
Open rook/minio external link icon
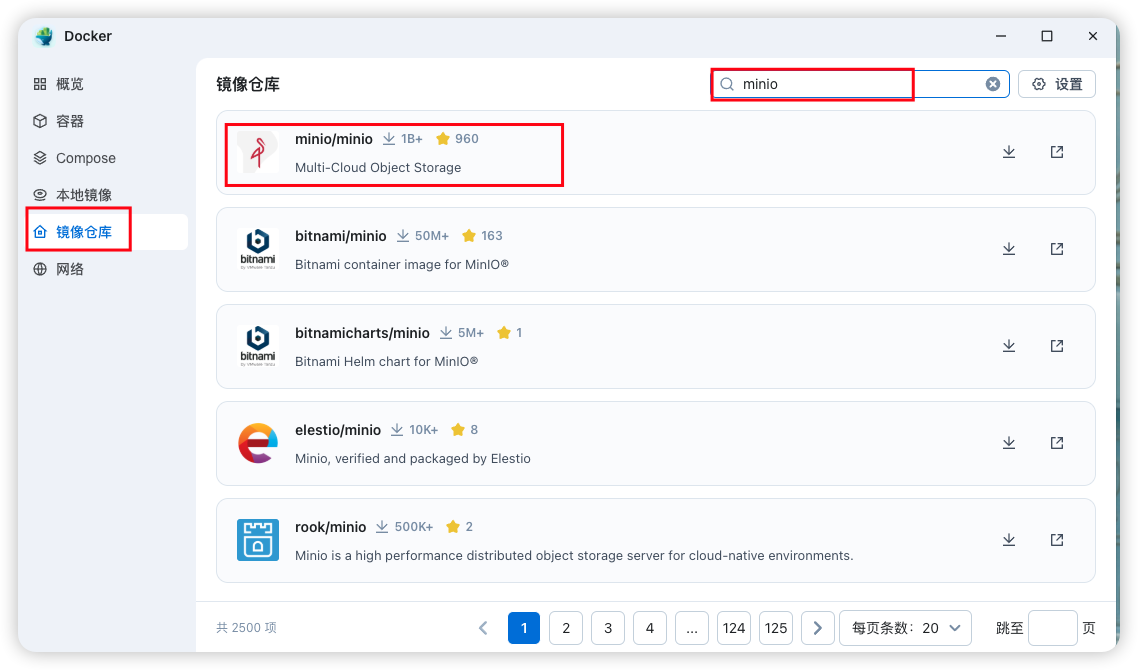1057,539
